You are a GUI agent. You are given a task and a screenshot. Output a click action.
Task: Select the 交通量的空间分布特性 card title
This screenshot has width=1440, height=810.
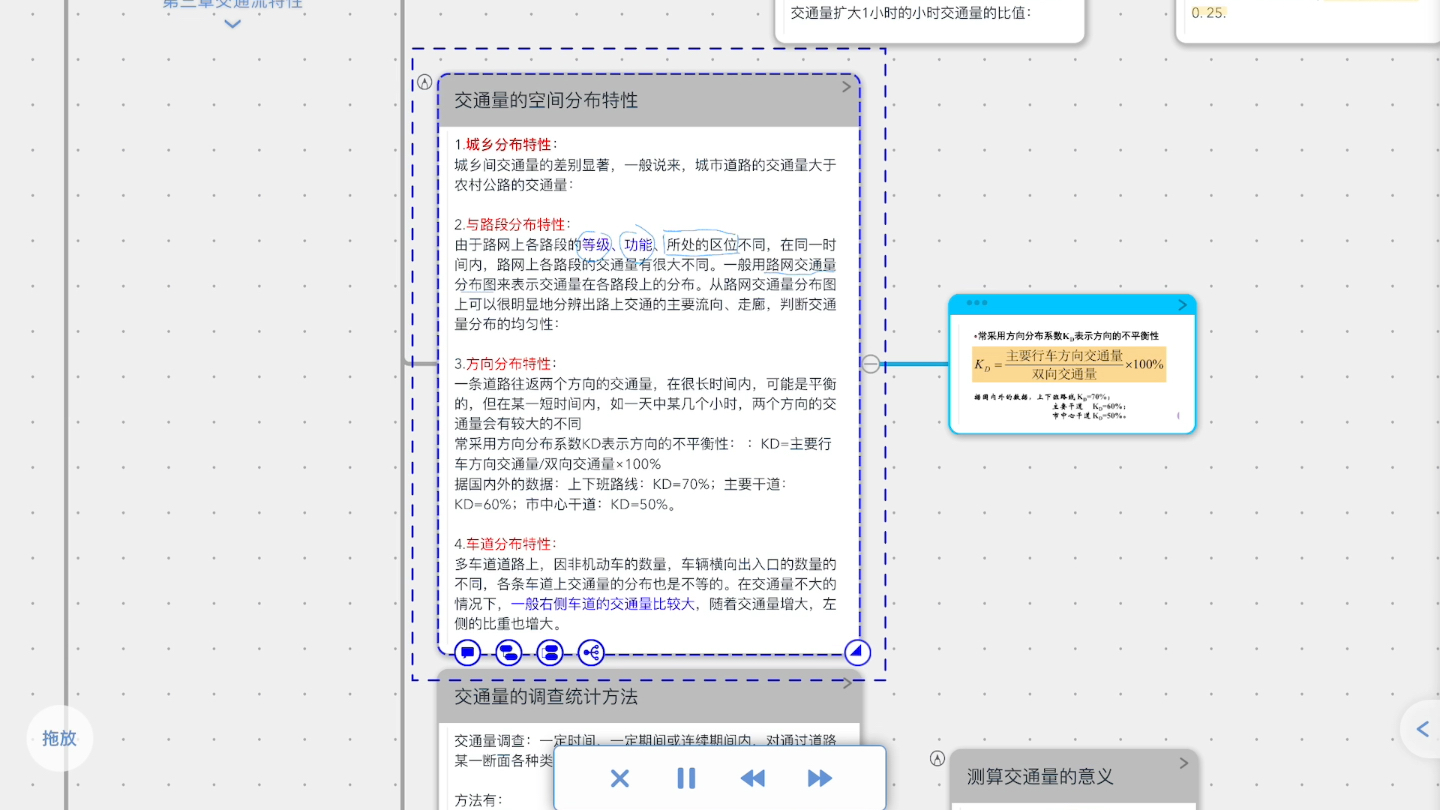pos(546,100)
